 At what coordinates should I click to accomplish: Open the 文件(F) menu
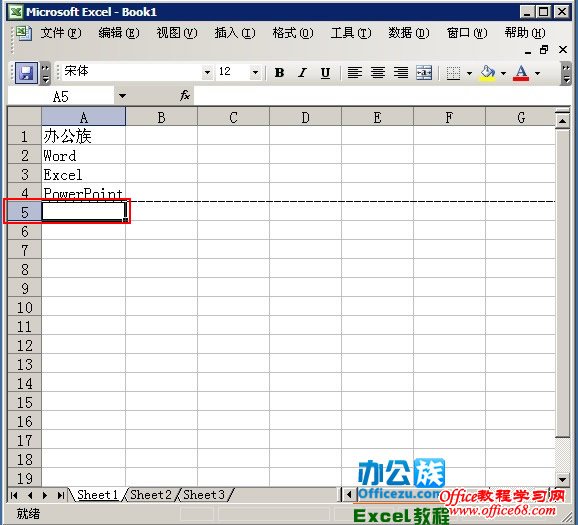(x=60, y=33)
